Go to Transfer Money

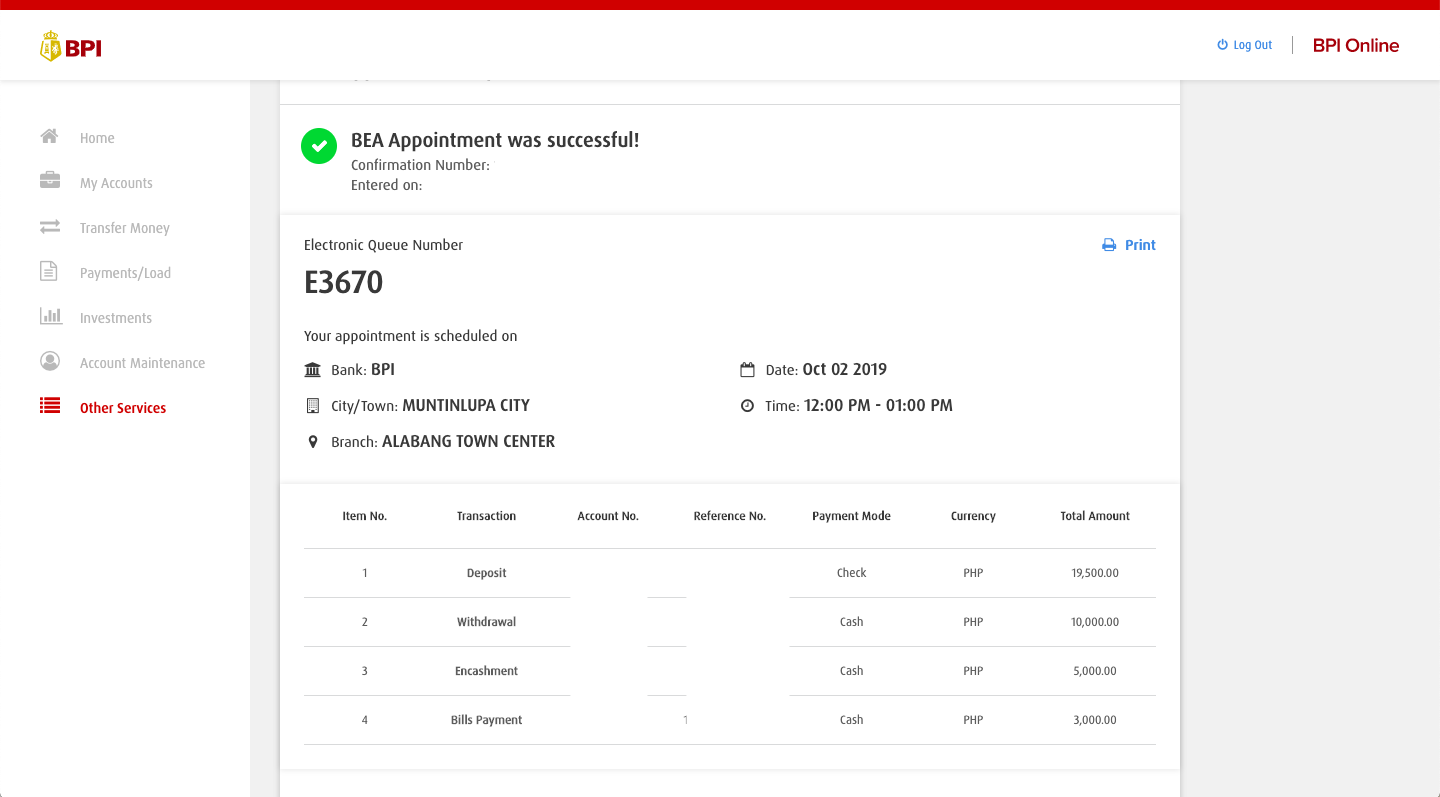point(125,228)
